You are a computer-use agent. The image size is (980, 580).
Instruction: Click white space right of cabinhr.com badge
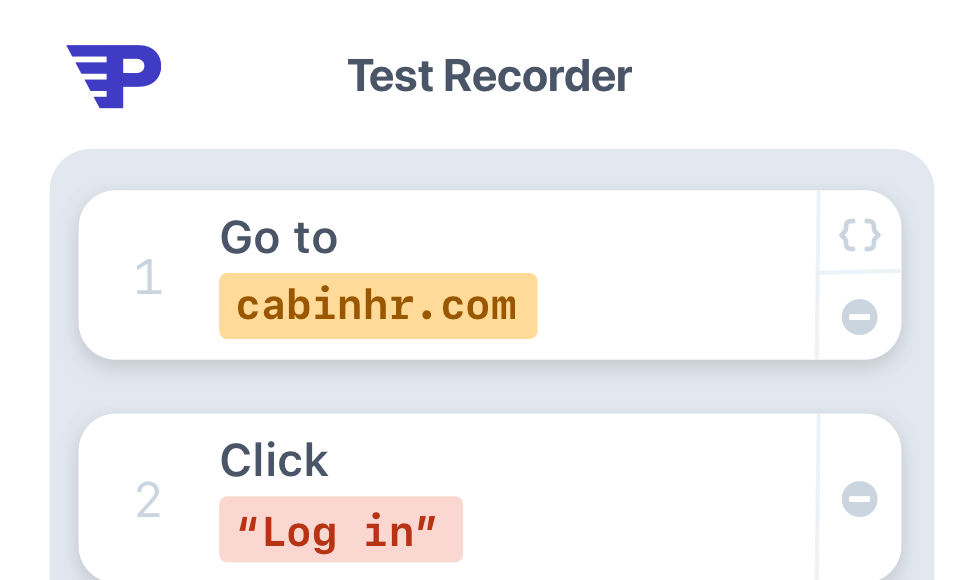click(675, 306)
